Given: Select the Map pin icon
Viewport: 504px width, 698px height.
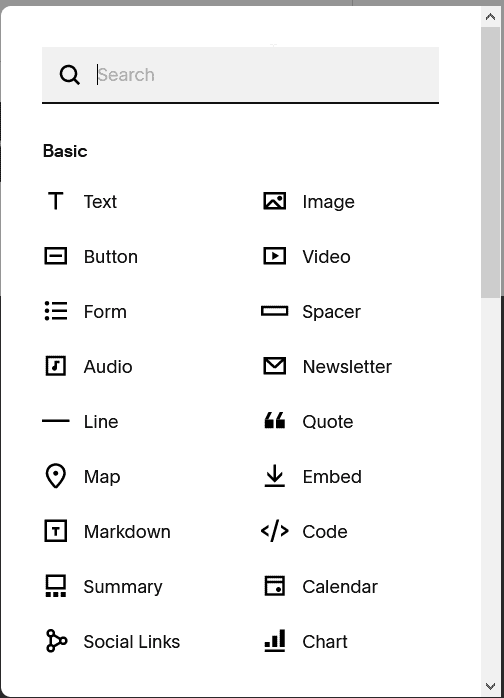Looking at the screenshot, I should pyautogui.click(x=56, y=476).
